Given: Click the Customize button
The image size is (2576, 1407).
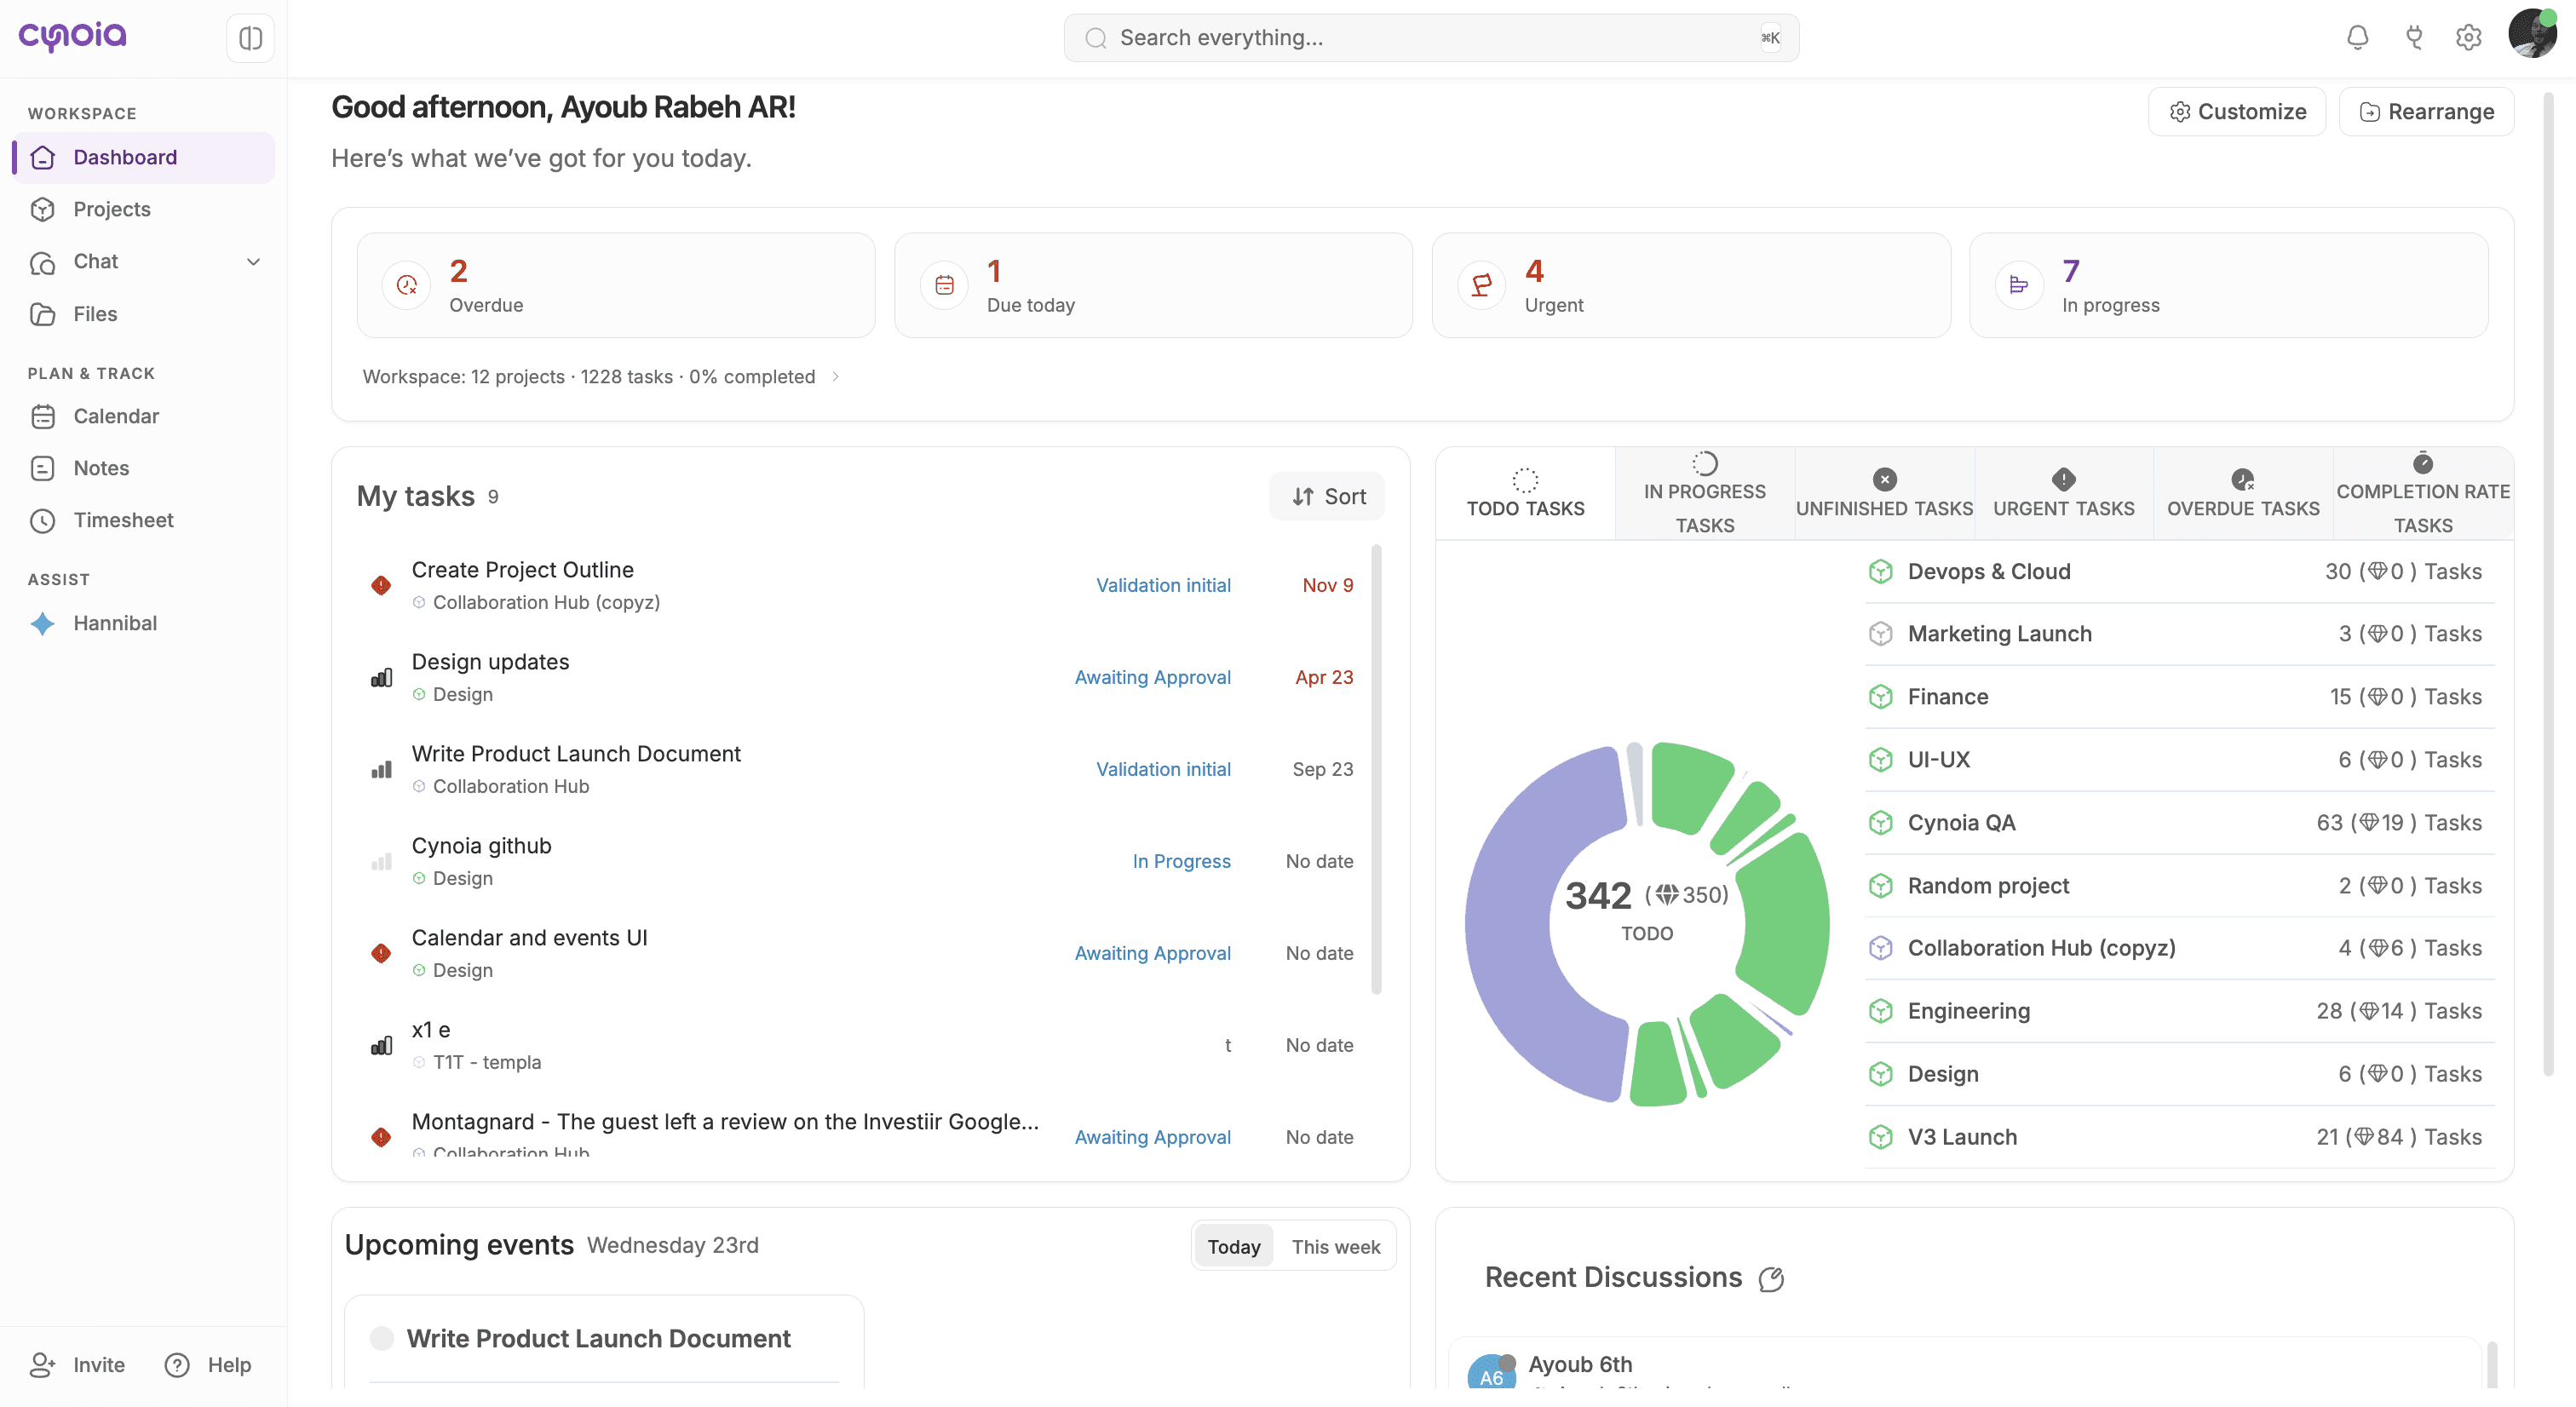Looking at the screenshot, I should pyautogui.click(x=2237, y=112).
